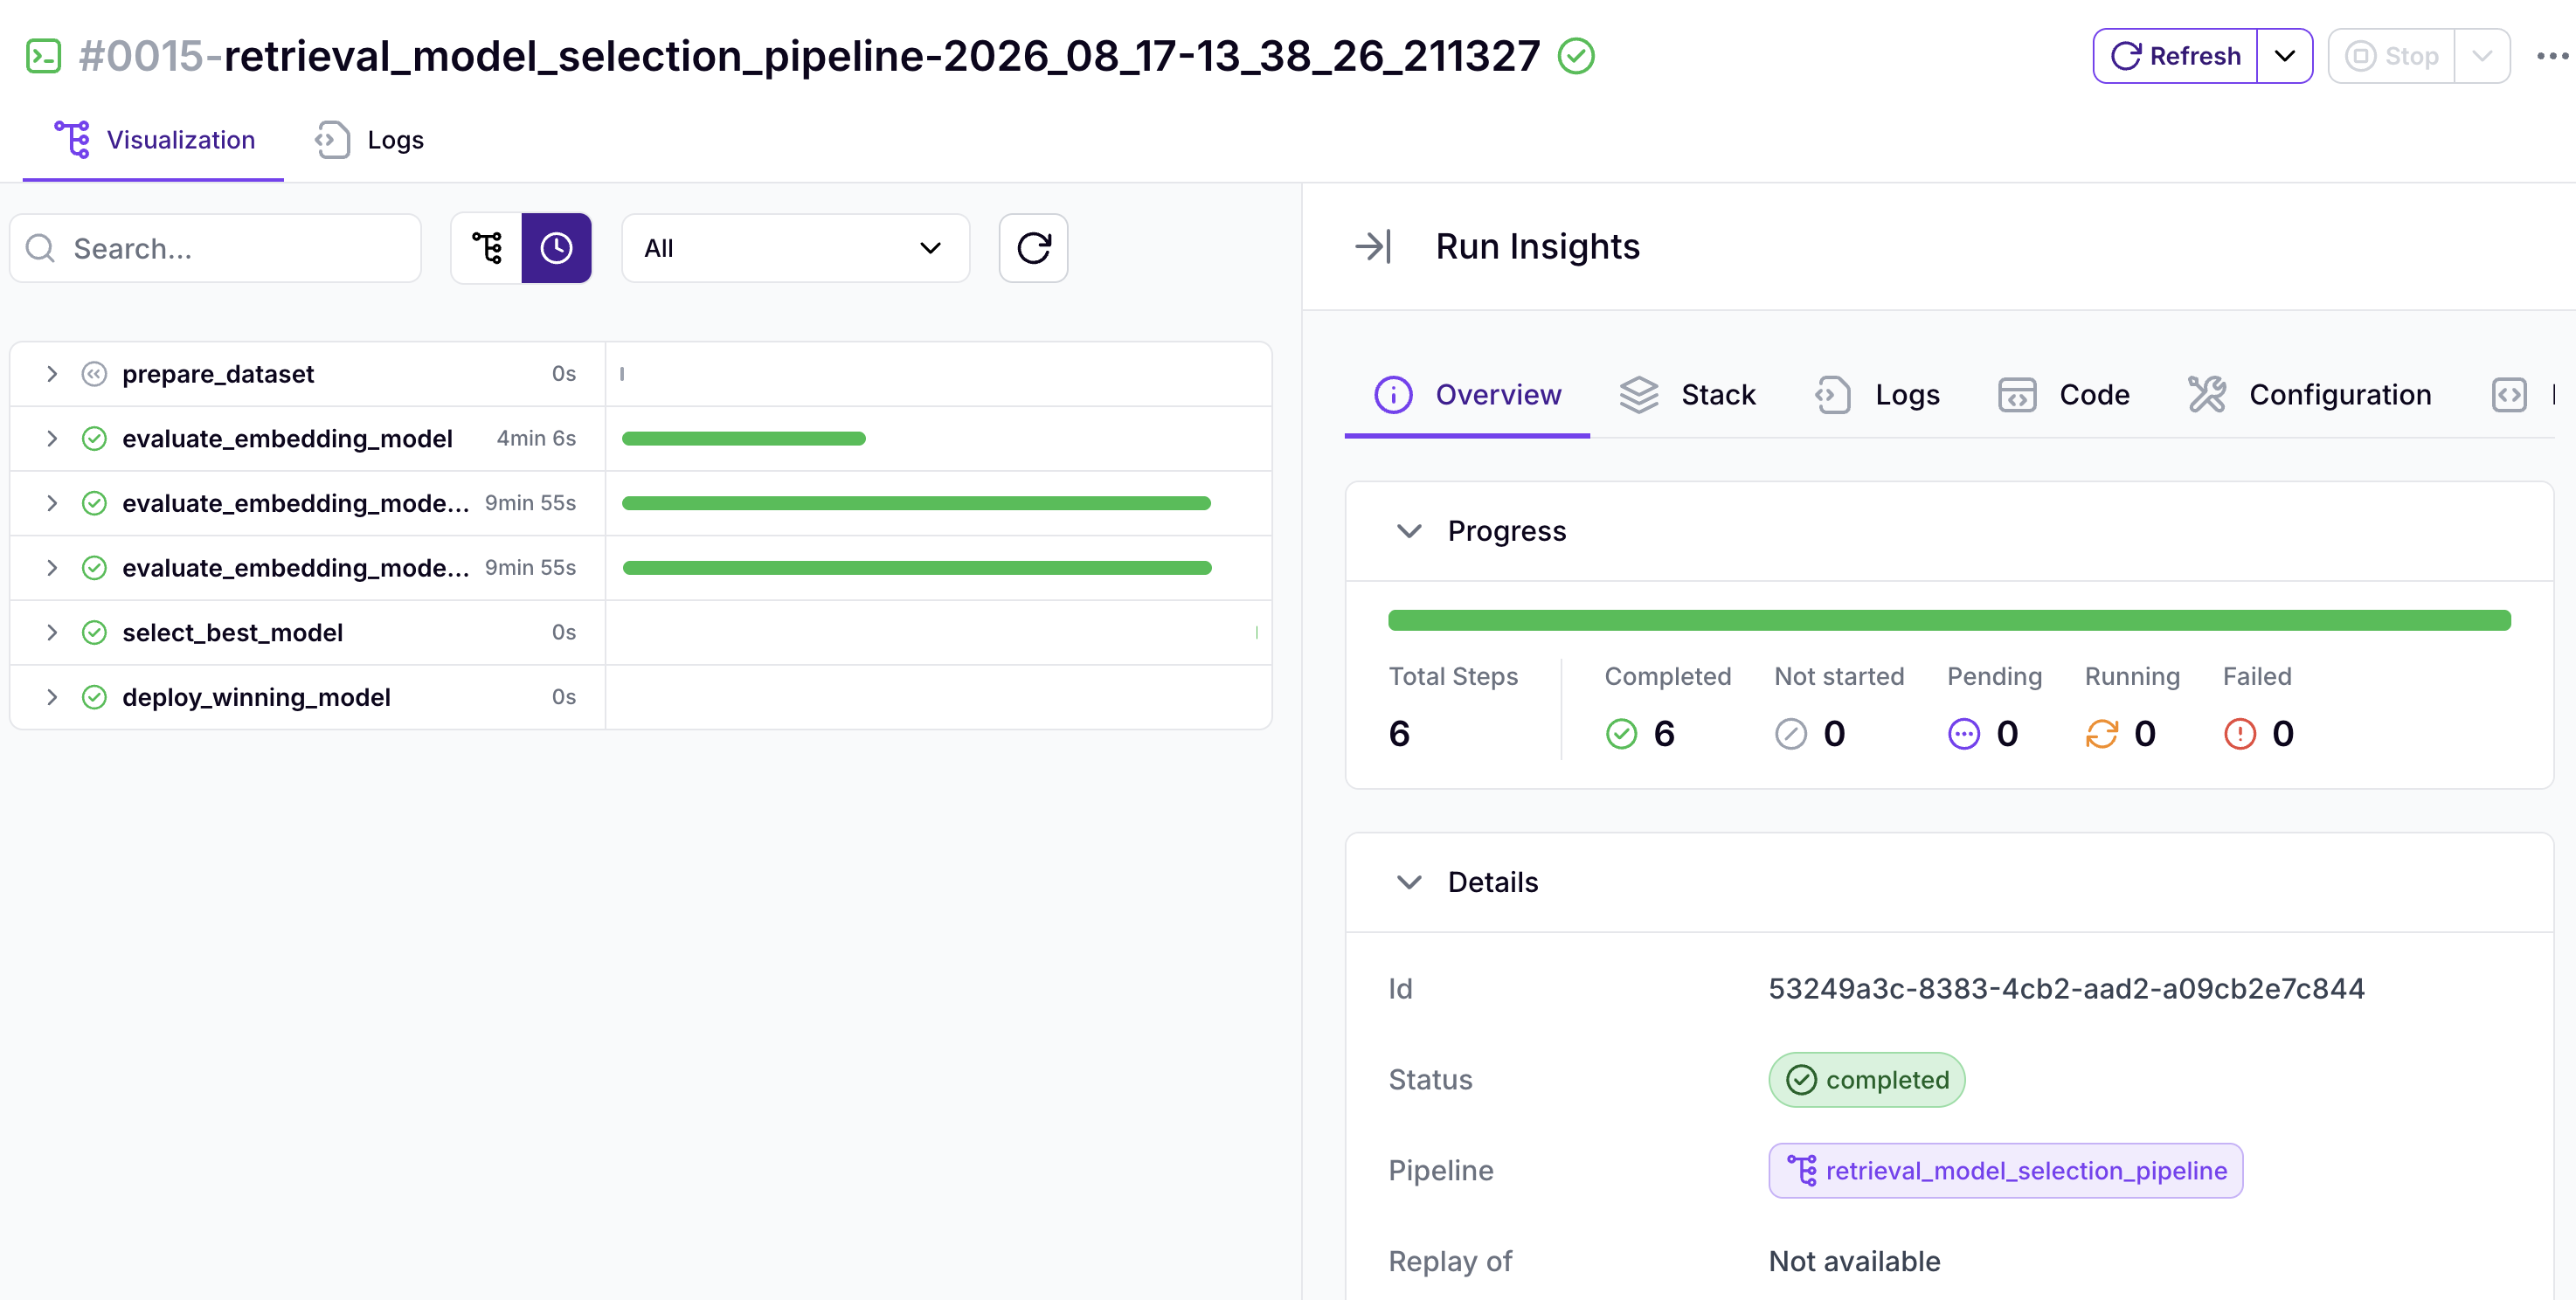
Task: Click the Refresh button
Action: pyautogui.click(x=2175, y=56)
